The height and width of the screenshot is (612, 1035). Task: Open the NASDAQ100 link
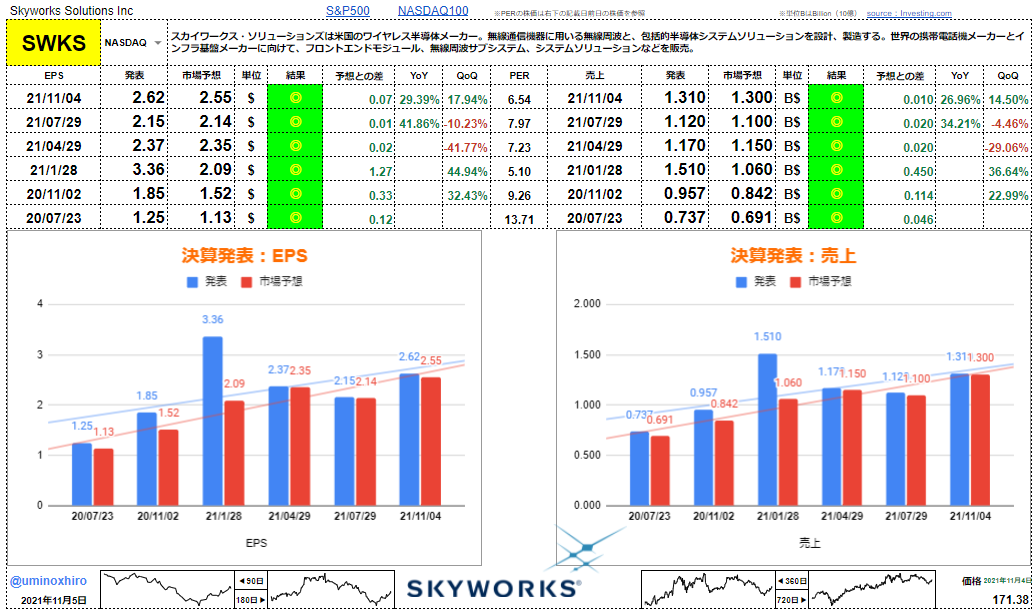[433, 11]
